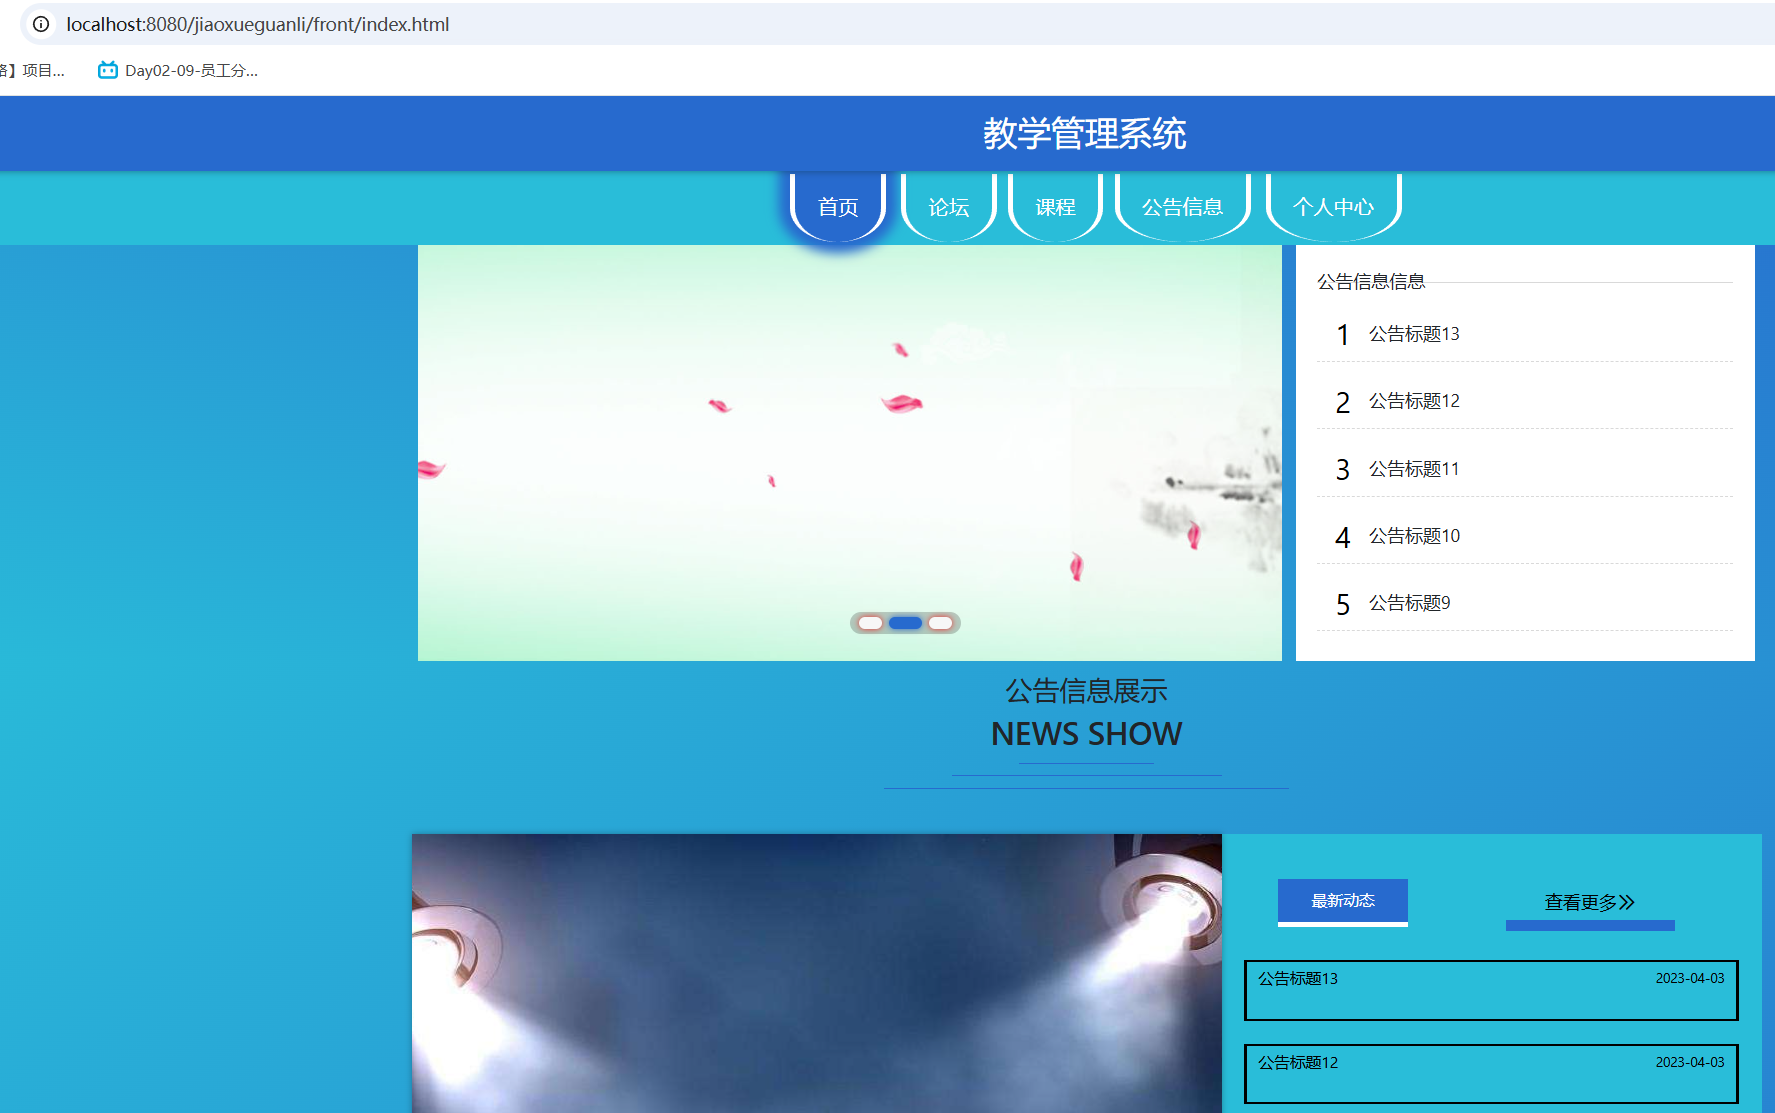Go to the 首页 nav tab

(x=838, y=207)
